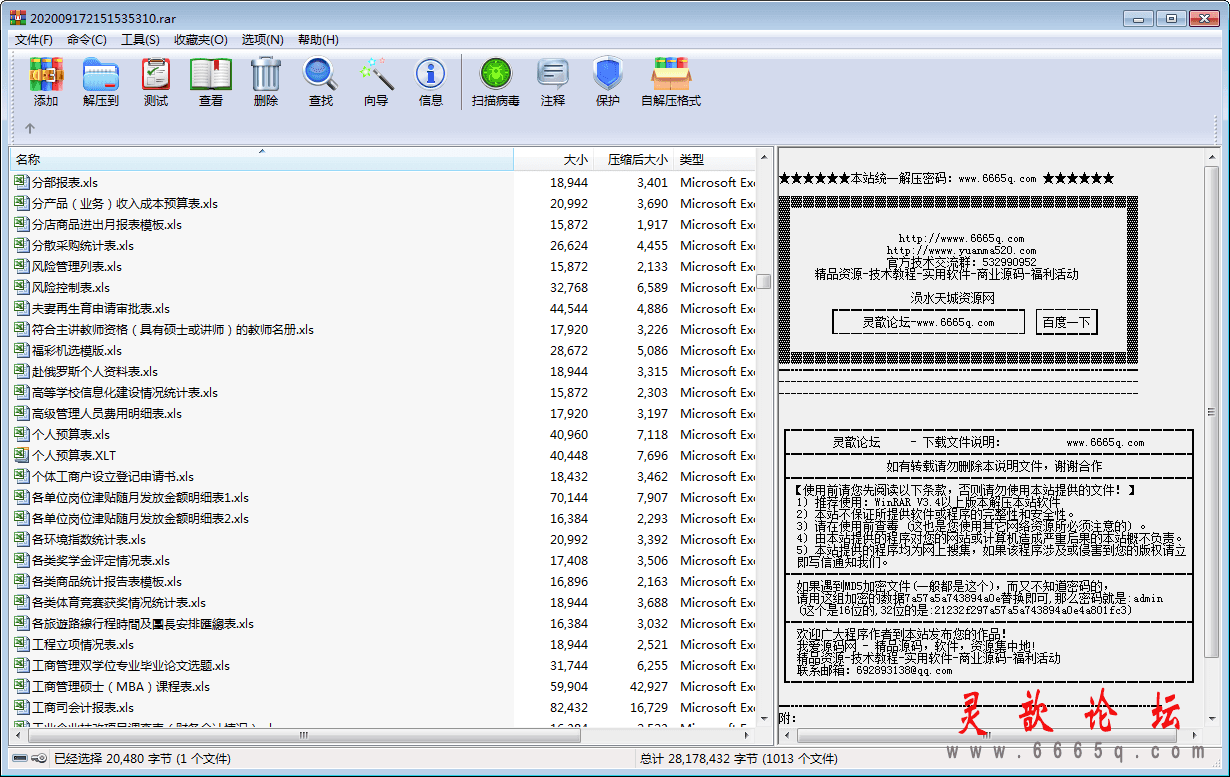Click the file icon beside 个人预算表.XLT
This screenshot has height=777, width=1230.
(21, 455)
